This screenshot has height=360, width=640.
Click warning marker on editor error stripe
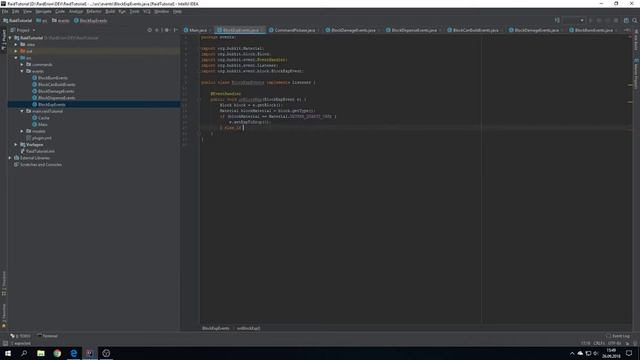click(x=630, y=85)
